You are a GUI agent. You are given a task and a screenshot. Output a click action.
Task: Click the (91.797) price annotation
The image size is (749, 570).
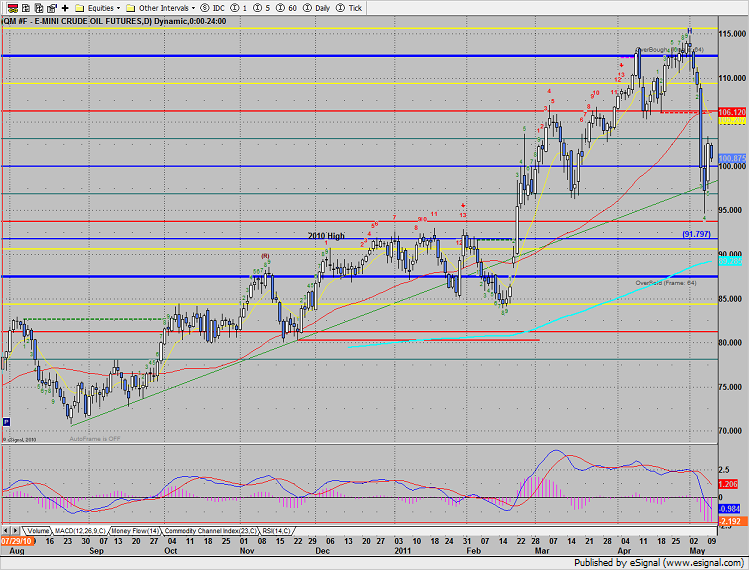tap(696, 234)
